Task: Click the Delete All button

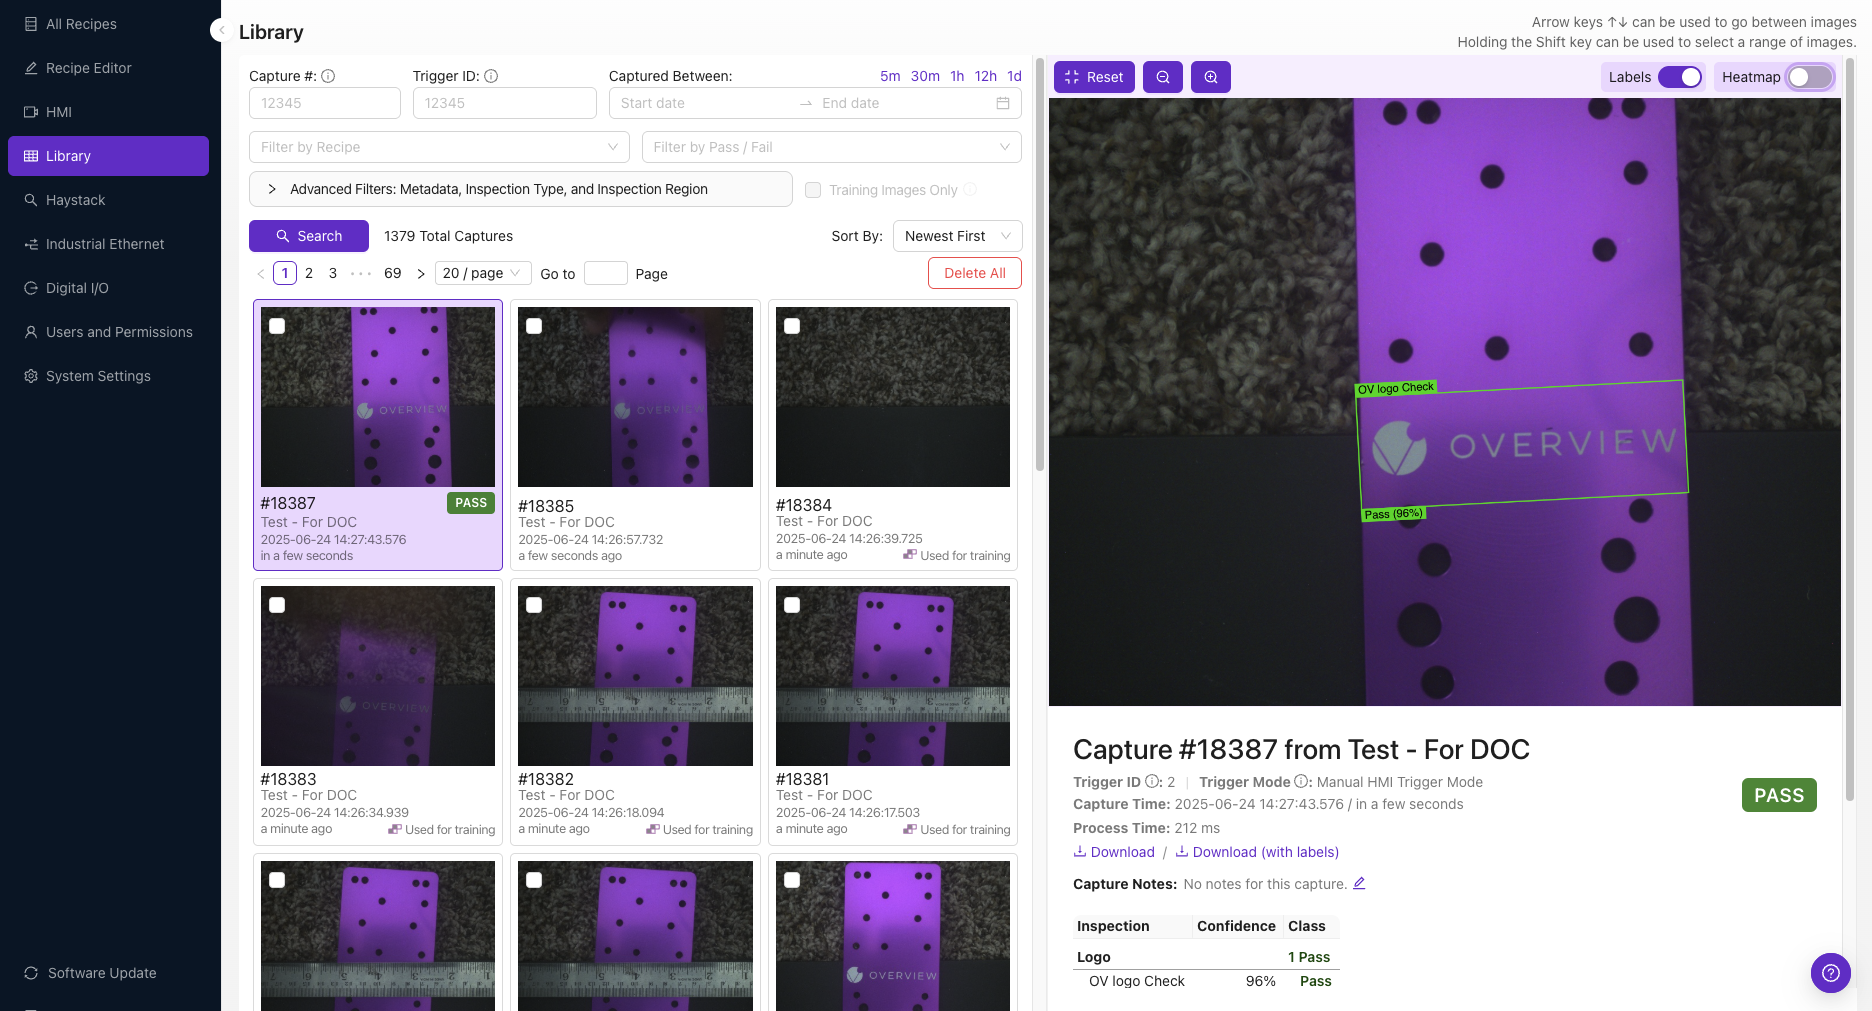Action: coord(974,273)
